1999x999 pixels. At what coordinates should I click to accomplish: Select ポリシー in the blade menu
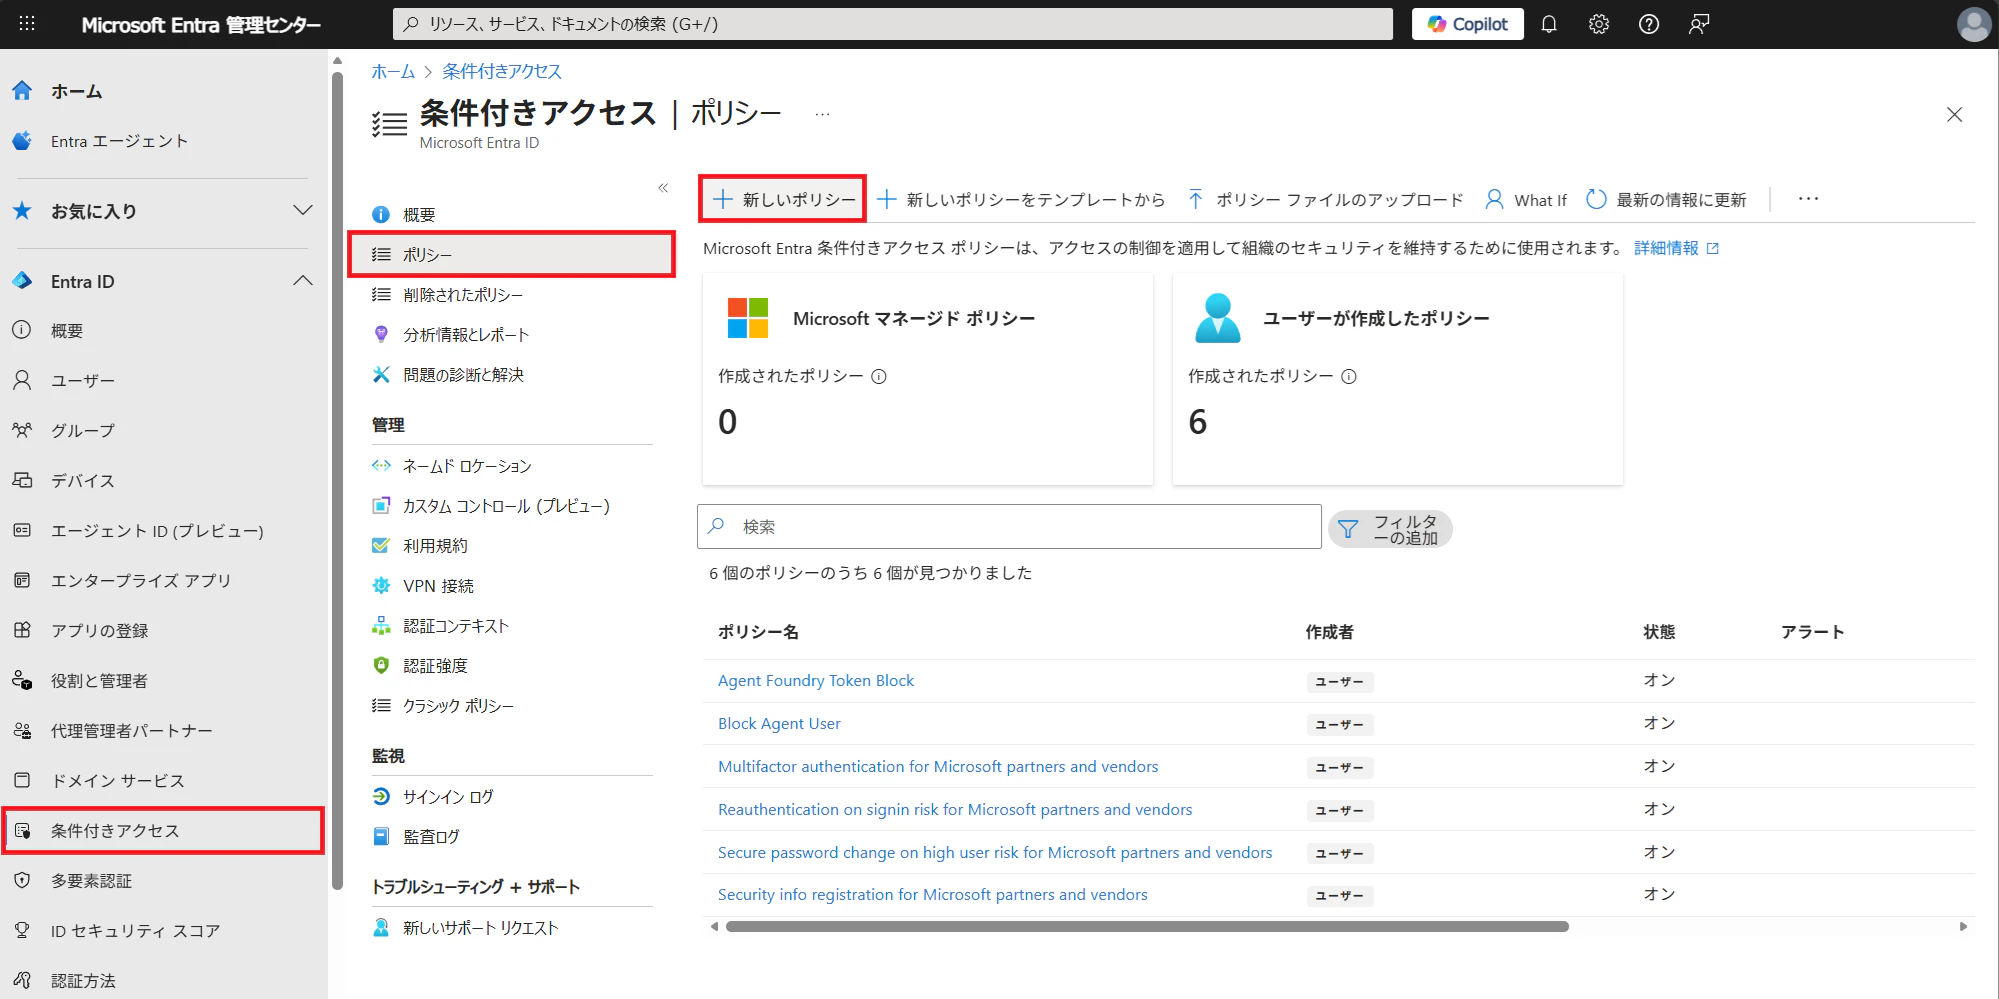[x=512, y=255]
